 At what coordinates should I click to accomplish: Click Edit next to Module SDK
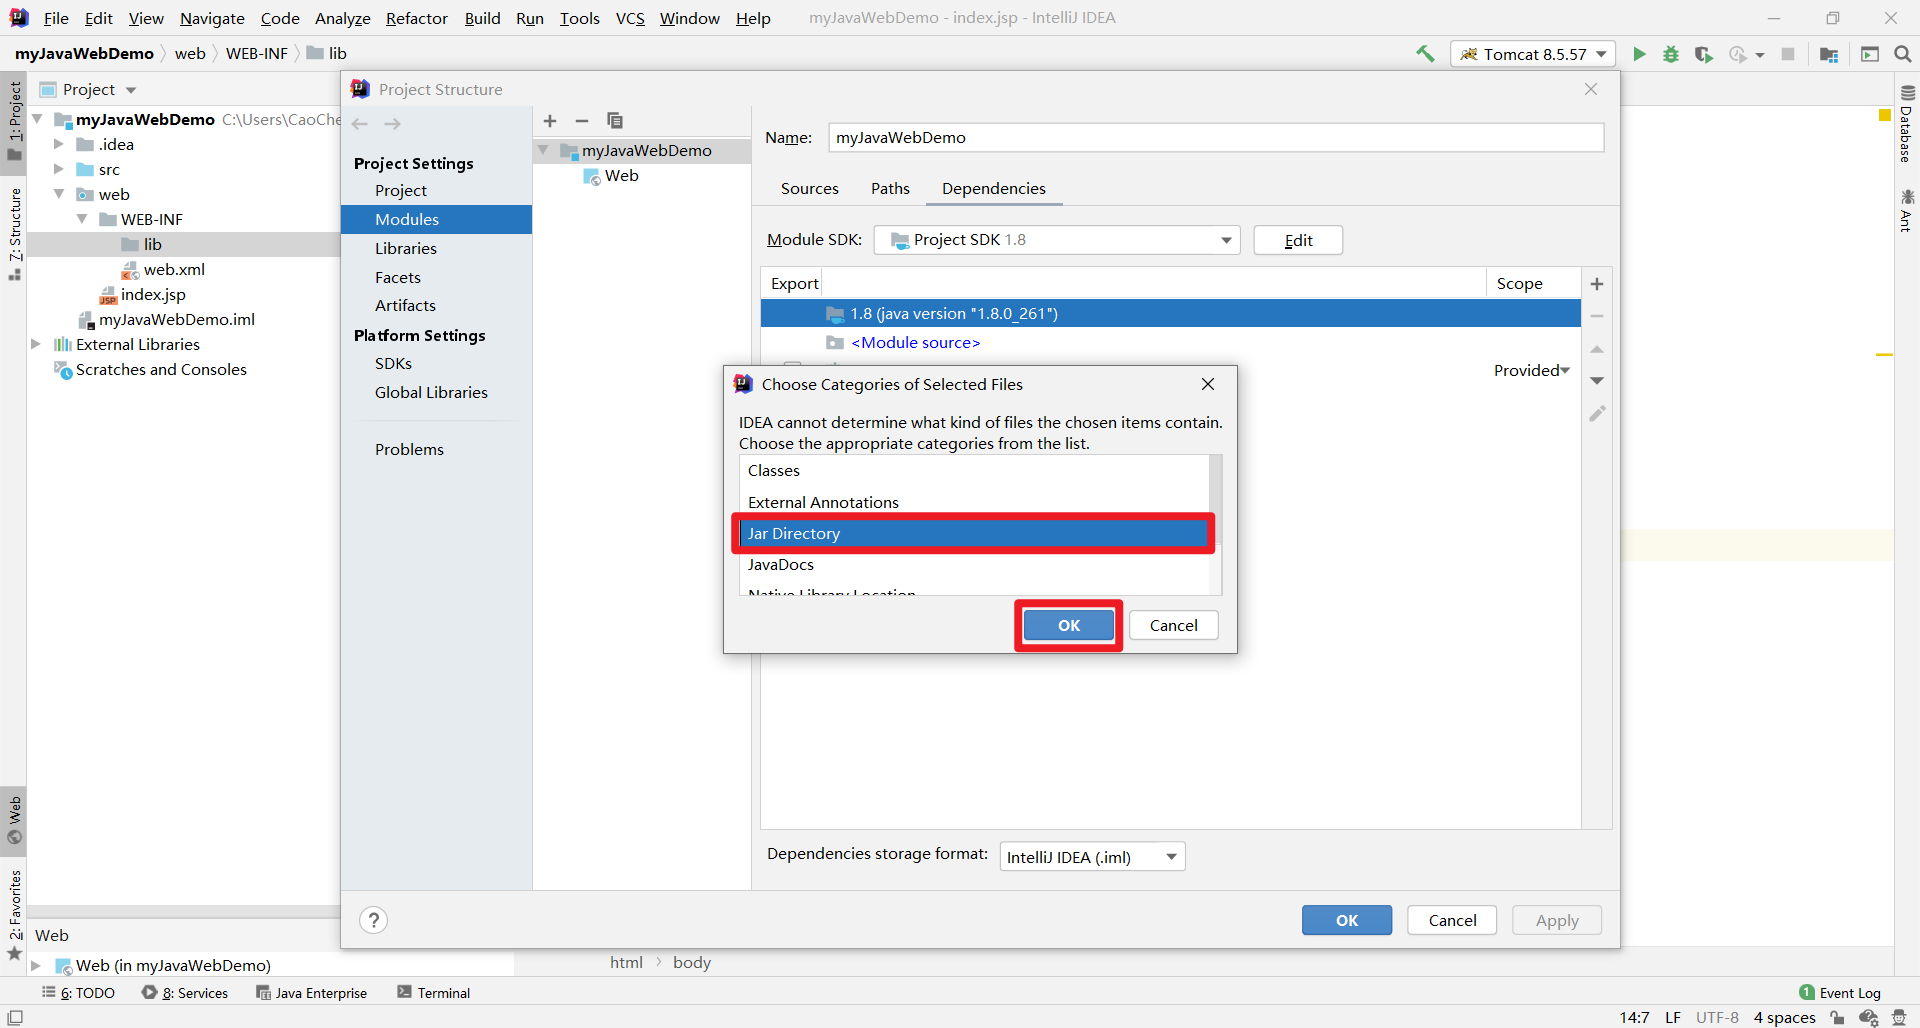click(1298, 240)
